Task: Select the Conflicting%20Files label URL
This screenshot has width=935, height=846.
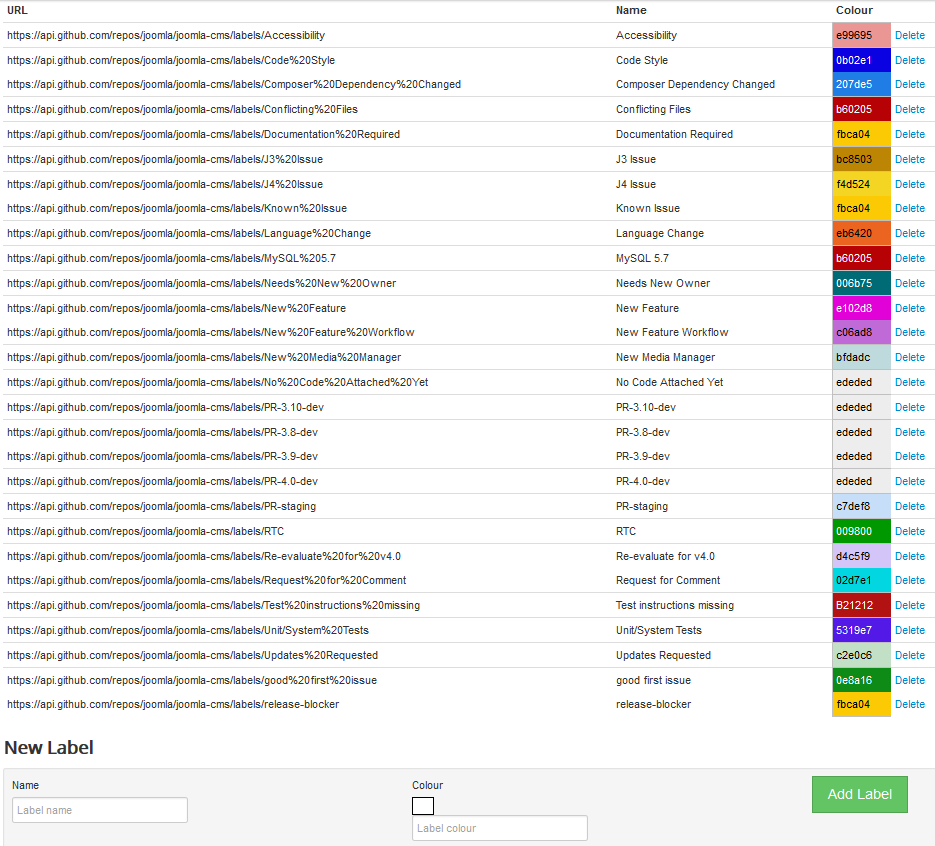Action: [x=182, y=109]
